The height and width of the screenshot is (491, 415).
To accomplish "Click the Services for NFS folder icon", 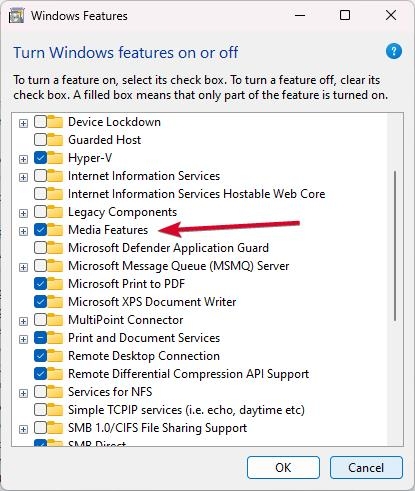I will point(55,392).
